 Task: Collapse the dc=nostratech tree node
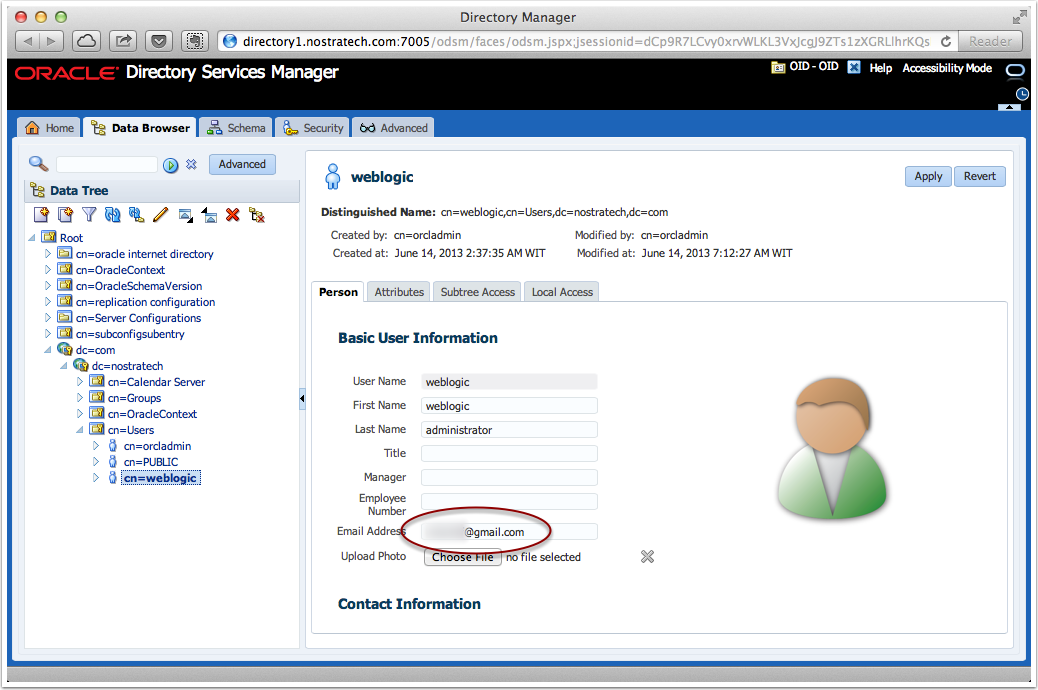tap(66, 366)
